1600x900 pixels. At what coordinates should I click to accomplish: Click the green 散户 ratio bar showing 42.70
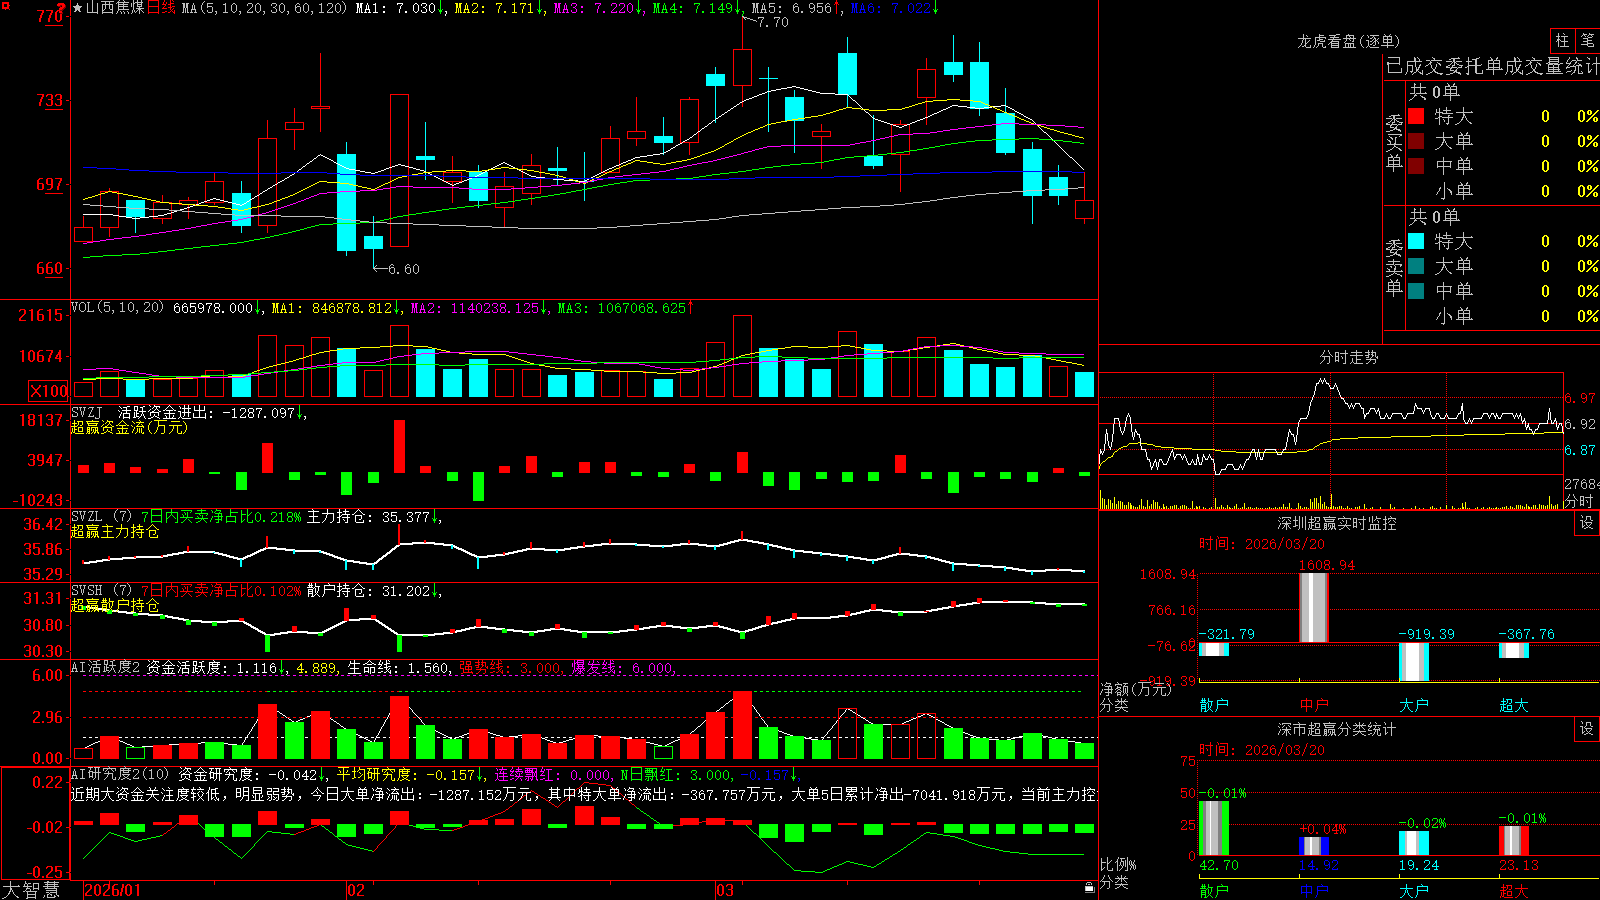pyautogui.click(x=1213, y=828)
